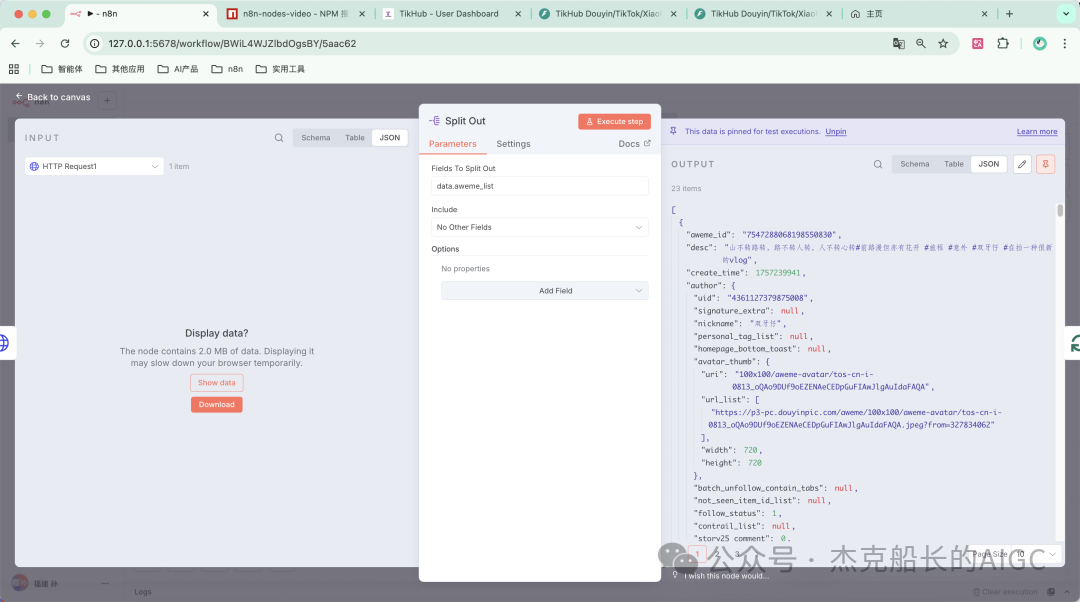Expand the Add Field dropdown

[x=544, y=291]
